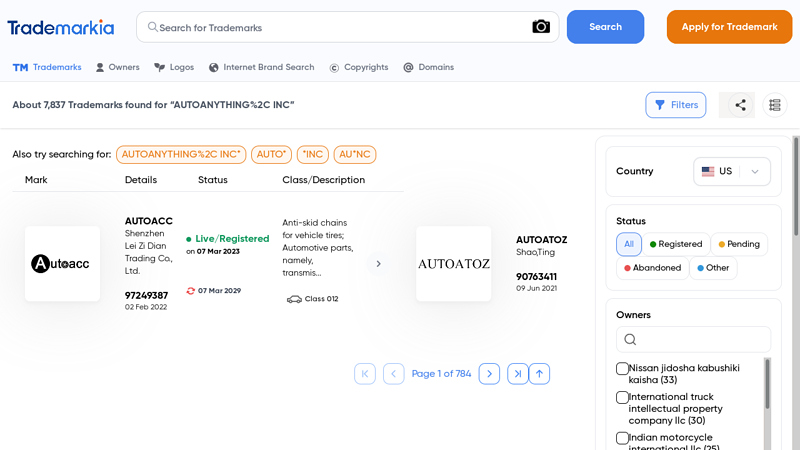Click the Page 1 of 784 label
Screen dimensions: 800x450
441,374
